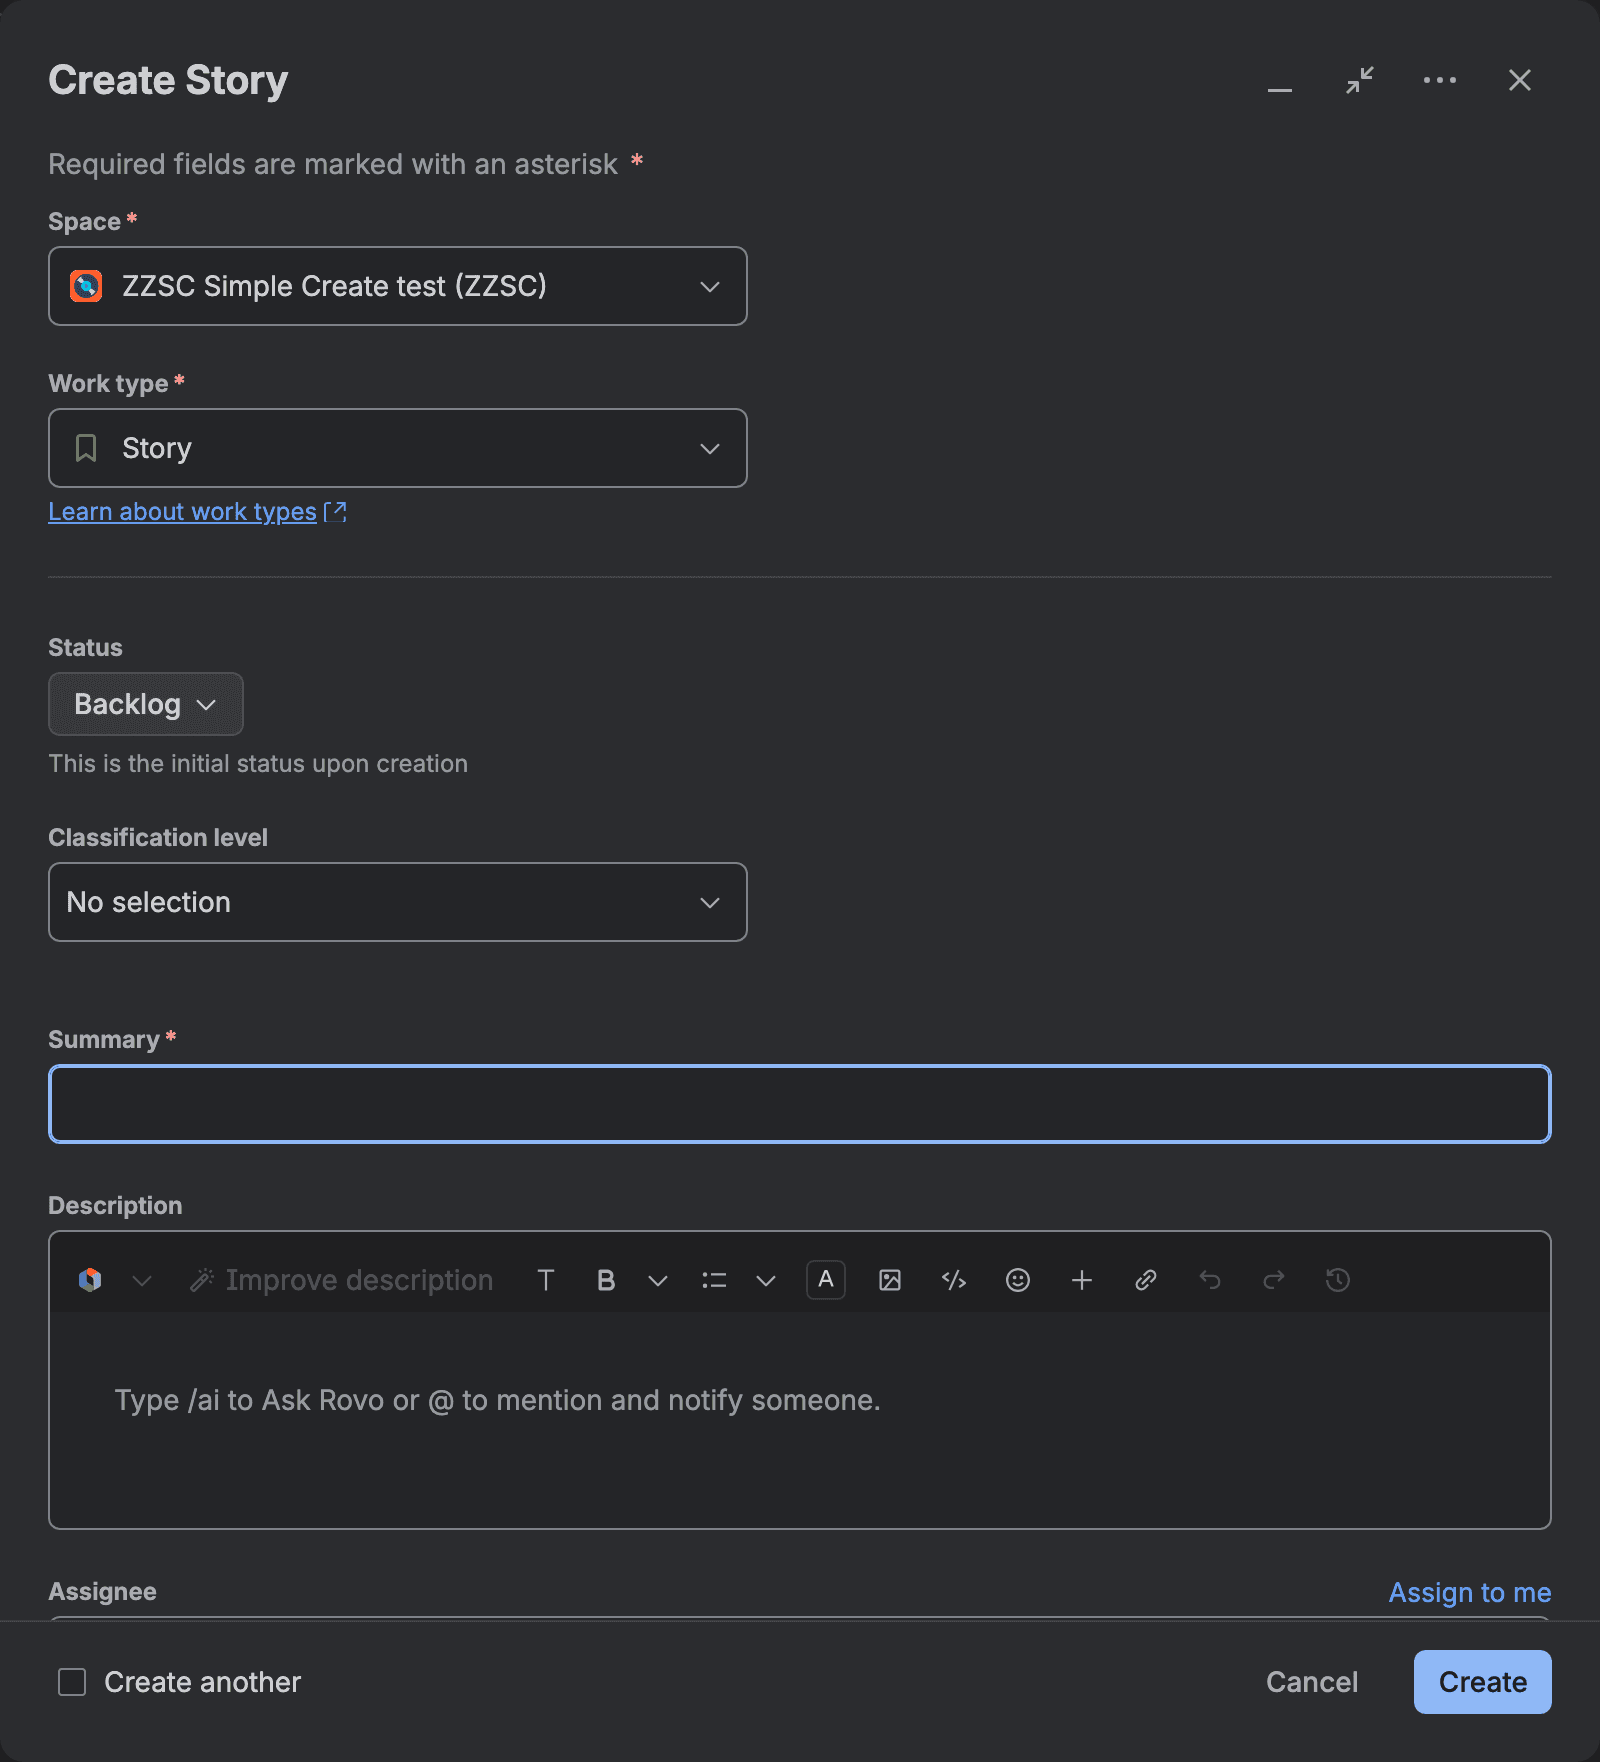The image size is (1600, 1762).
Task: Open the Classification level dropdown
Action: [x=398, y=902]
